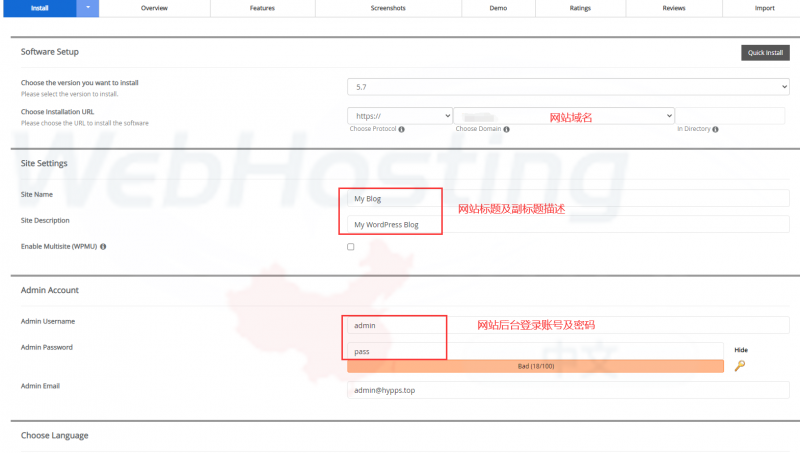Click info icon next to Choose Domain
The image size is (800, 453).
506,129
